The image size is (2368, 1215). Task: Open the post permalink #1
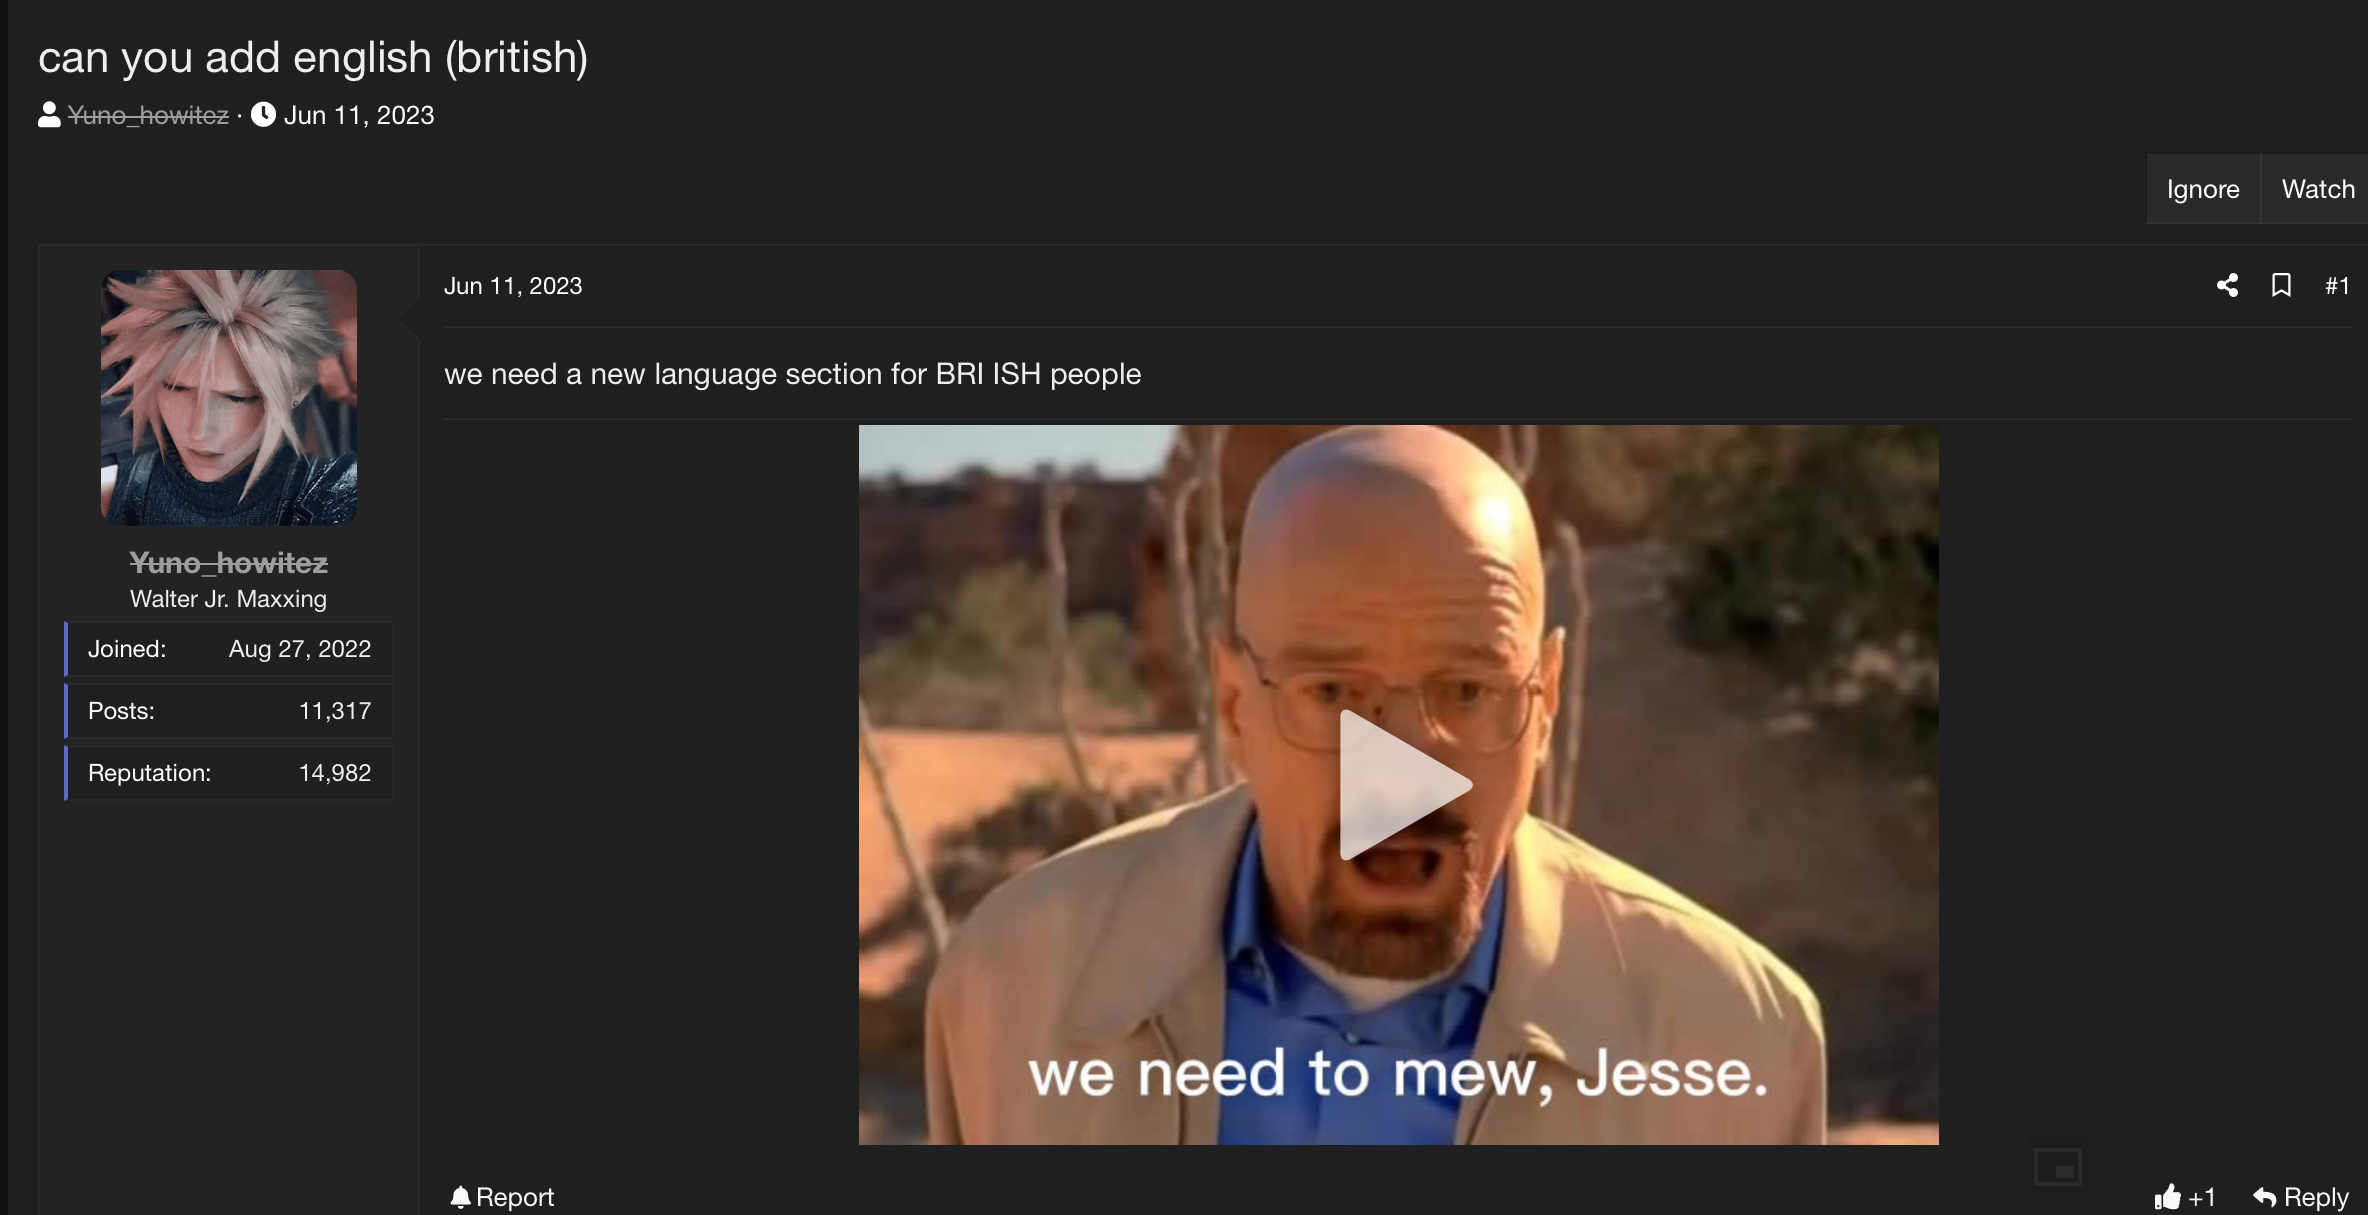(x=2337, y=286)
